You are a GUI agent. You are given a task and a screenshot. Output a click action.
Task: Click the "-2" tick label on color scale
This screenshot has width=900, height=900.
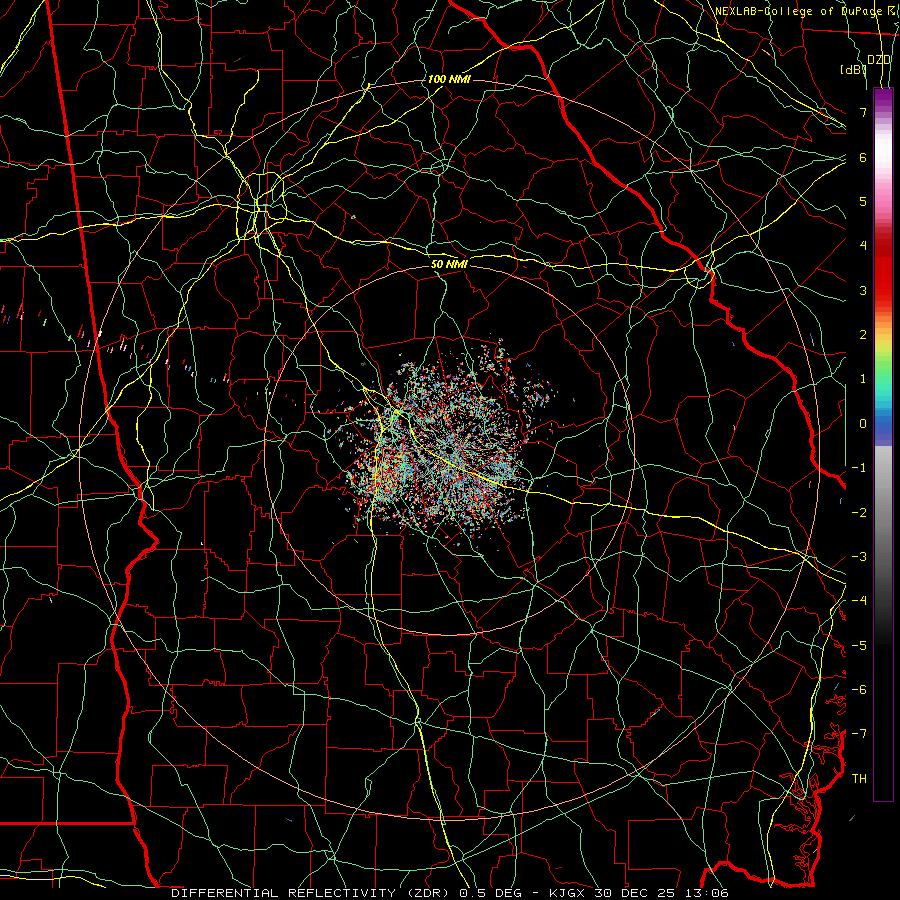(x=859, y=513)
